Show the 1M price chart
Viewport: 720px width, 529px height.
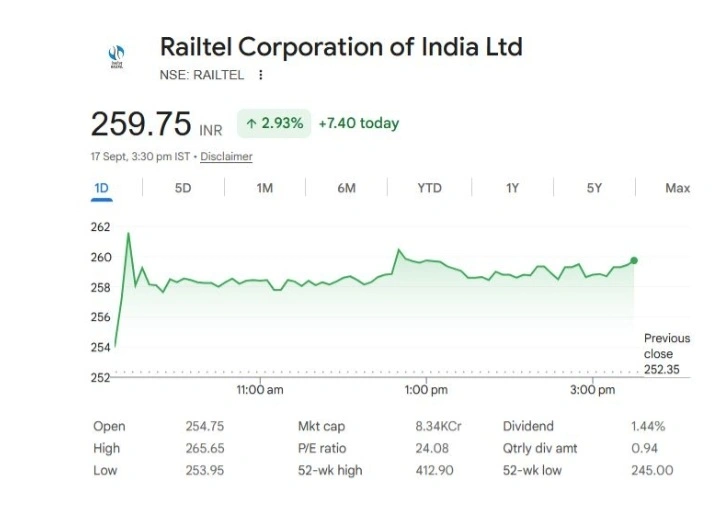pos(264,188)
